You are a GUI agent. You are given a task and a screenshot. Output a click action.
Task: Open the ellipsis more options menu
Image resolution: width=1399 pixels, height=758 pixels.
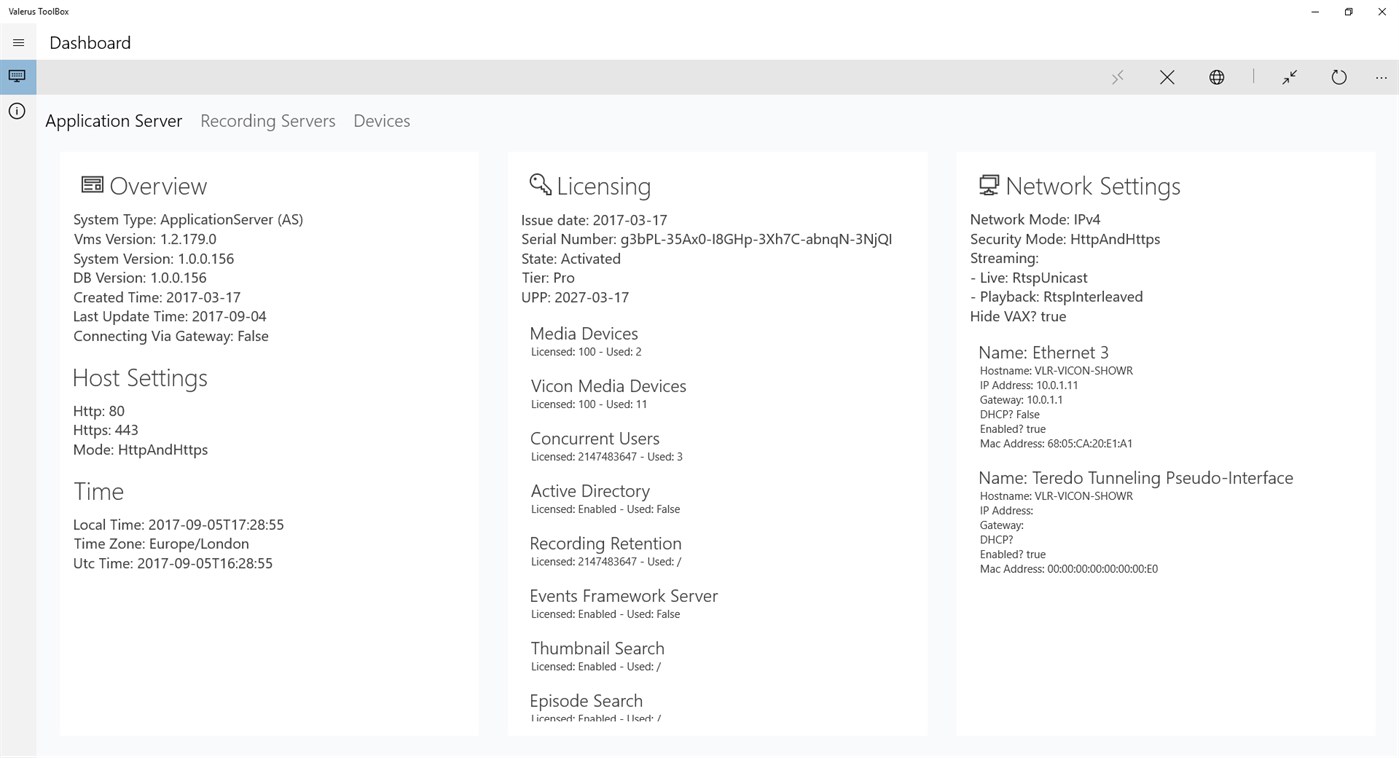[1381, 77]
